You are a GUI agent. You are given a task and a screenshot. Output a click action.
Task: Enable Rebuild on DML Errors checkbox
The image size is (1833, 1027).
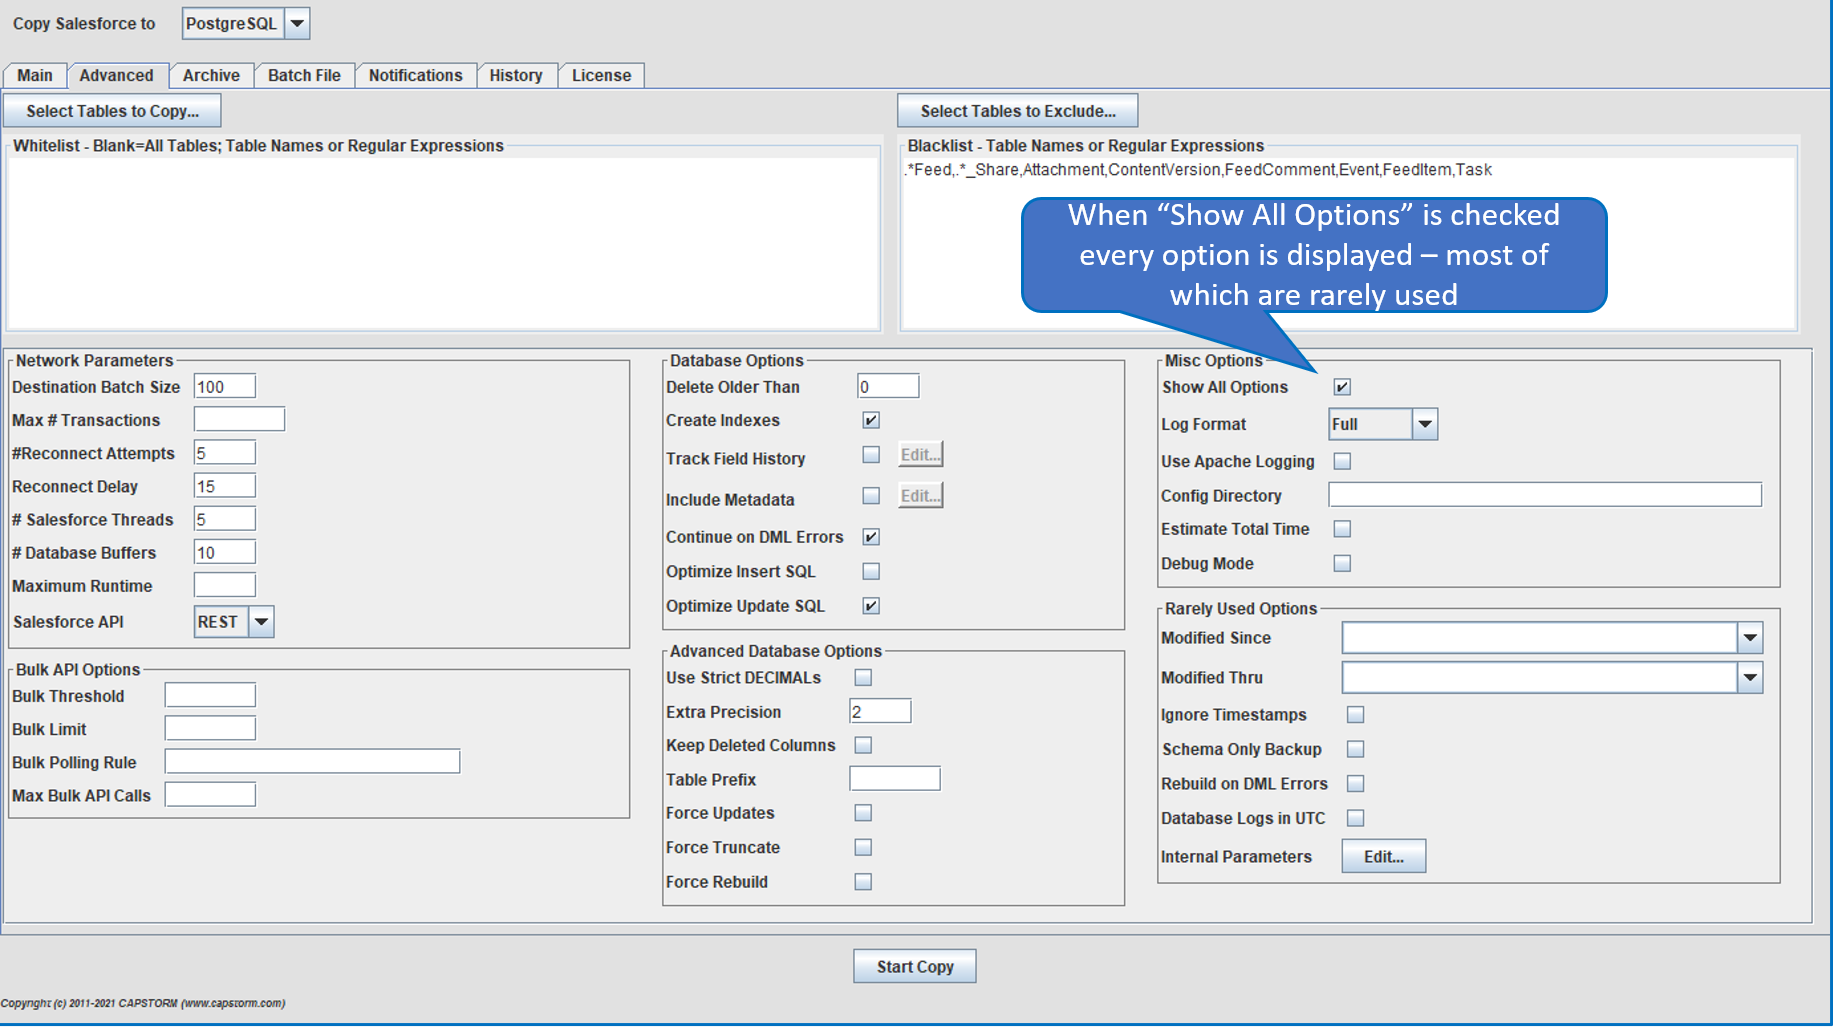[1355, 784]
